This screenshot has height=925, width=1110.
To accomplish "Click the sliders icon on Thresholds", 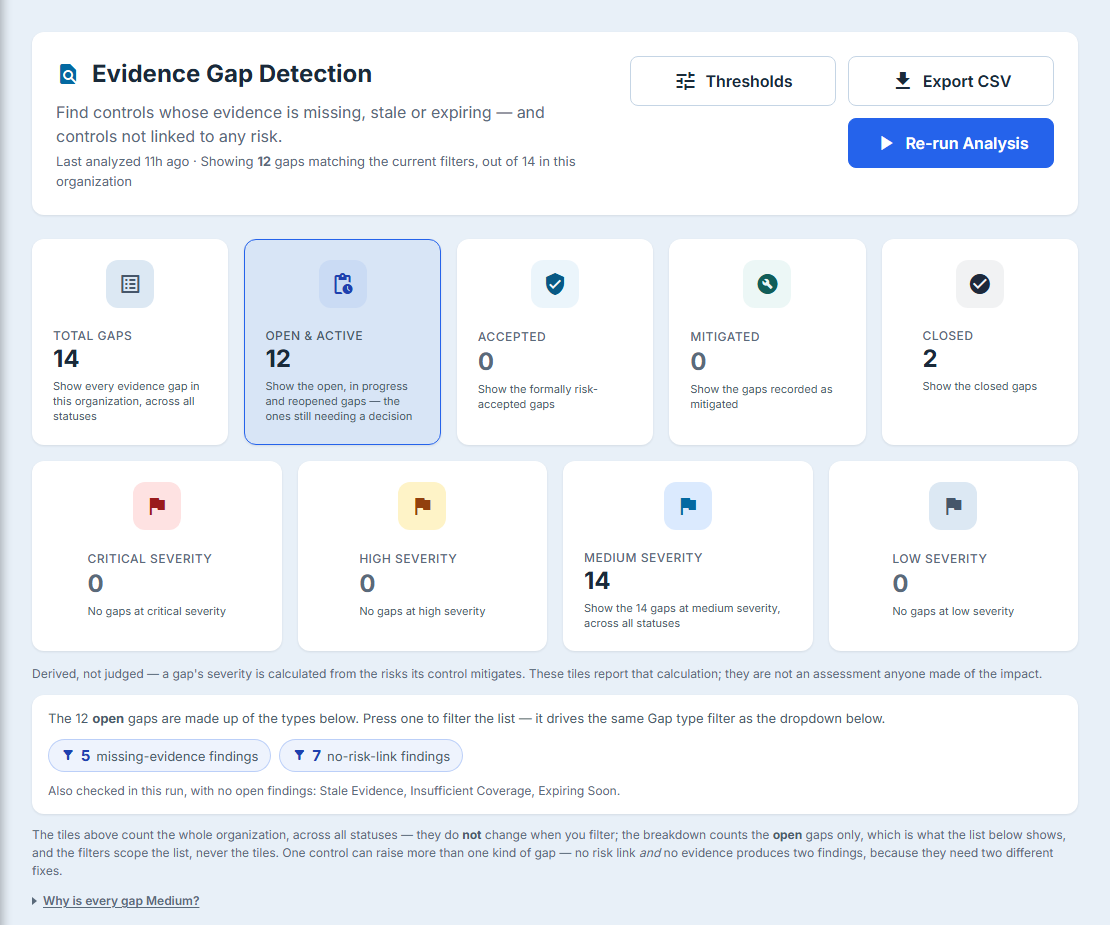I will [685, 81].
